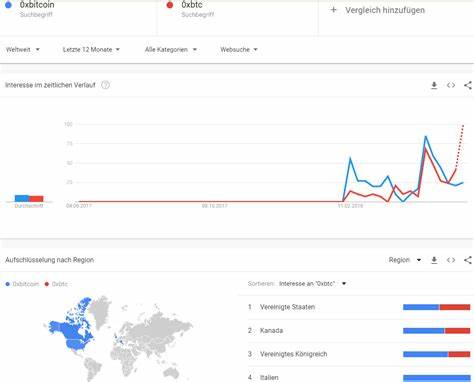The width and height of the screenshot is (474, 382).
Task: Select Kanada in the region list
Action: [271, 331]
